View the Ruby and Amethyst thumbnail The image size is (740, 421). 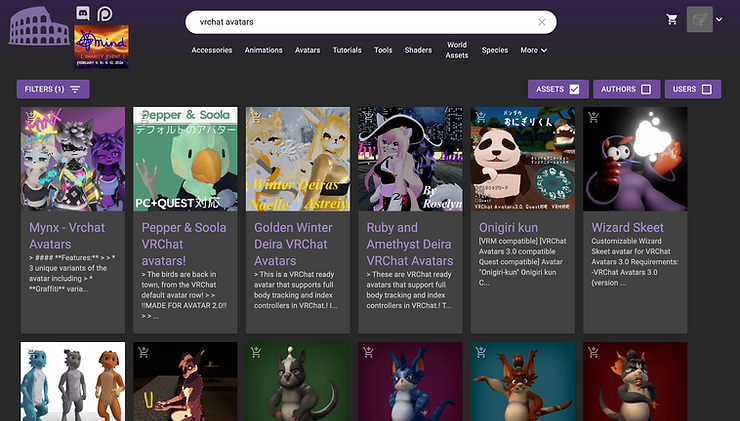tap(410, 159)
